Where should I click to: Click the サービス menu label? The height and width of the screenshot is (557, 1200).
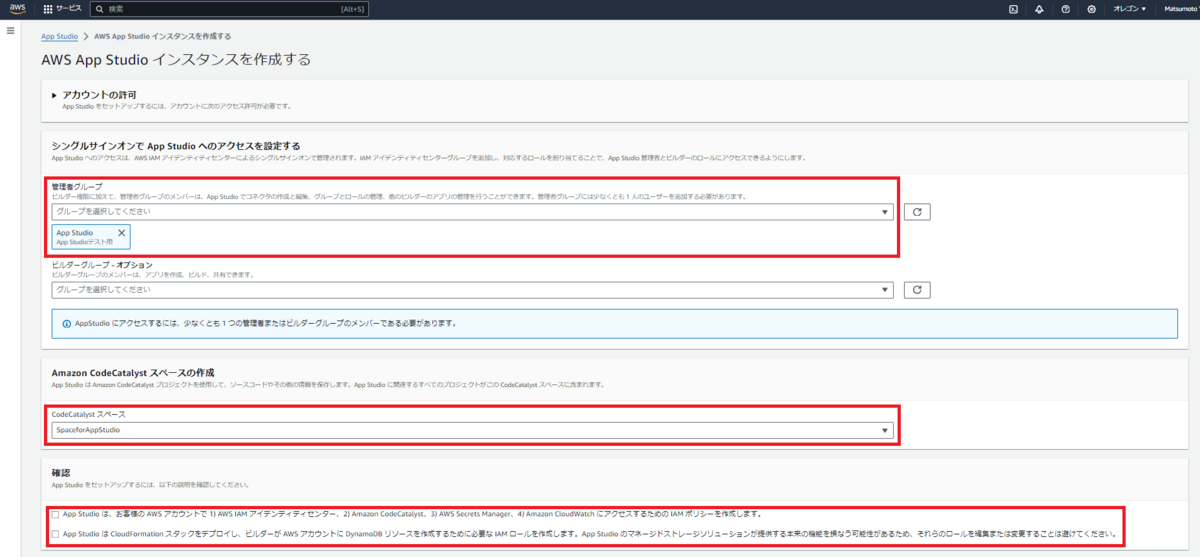pyautogui.click(x=69, y=8)
